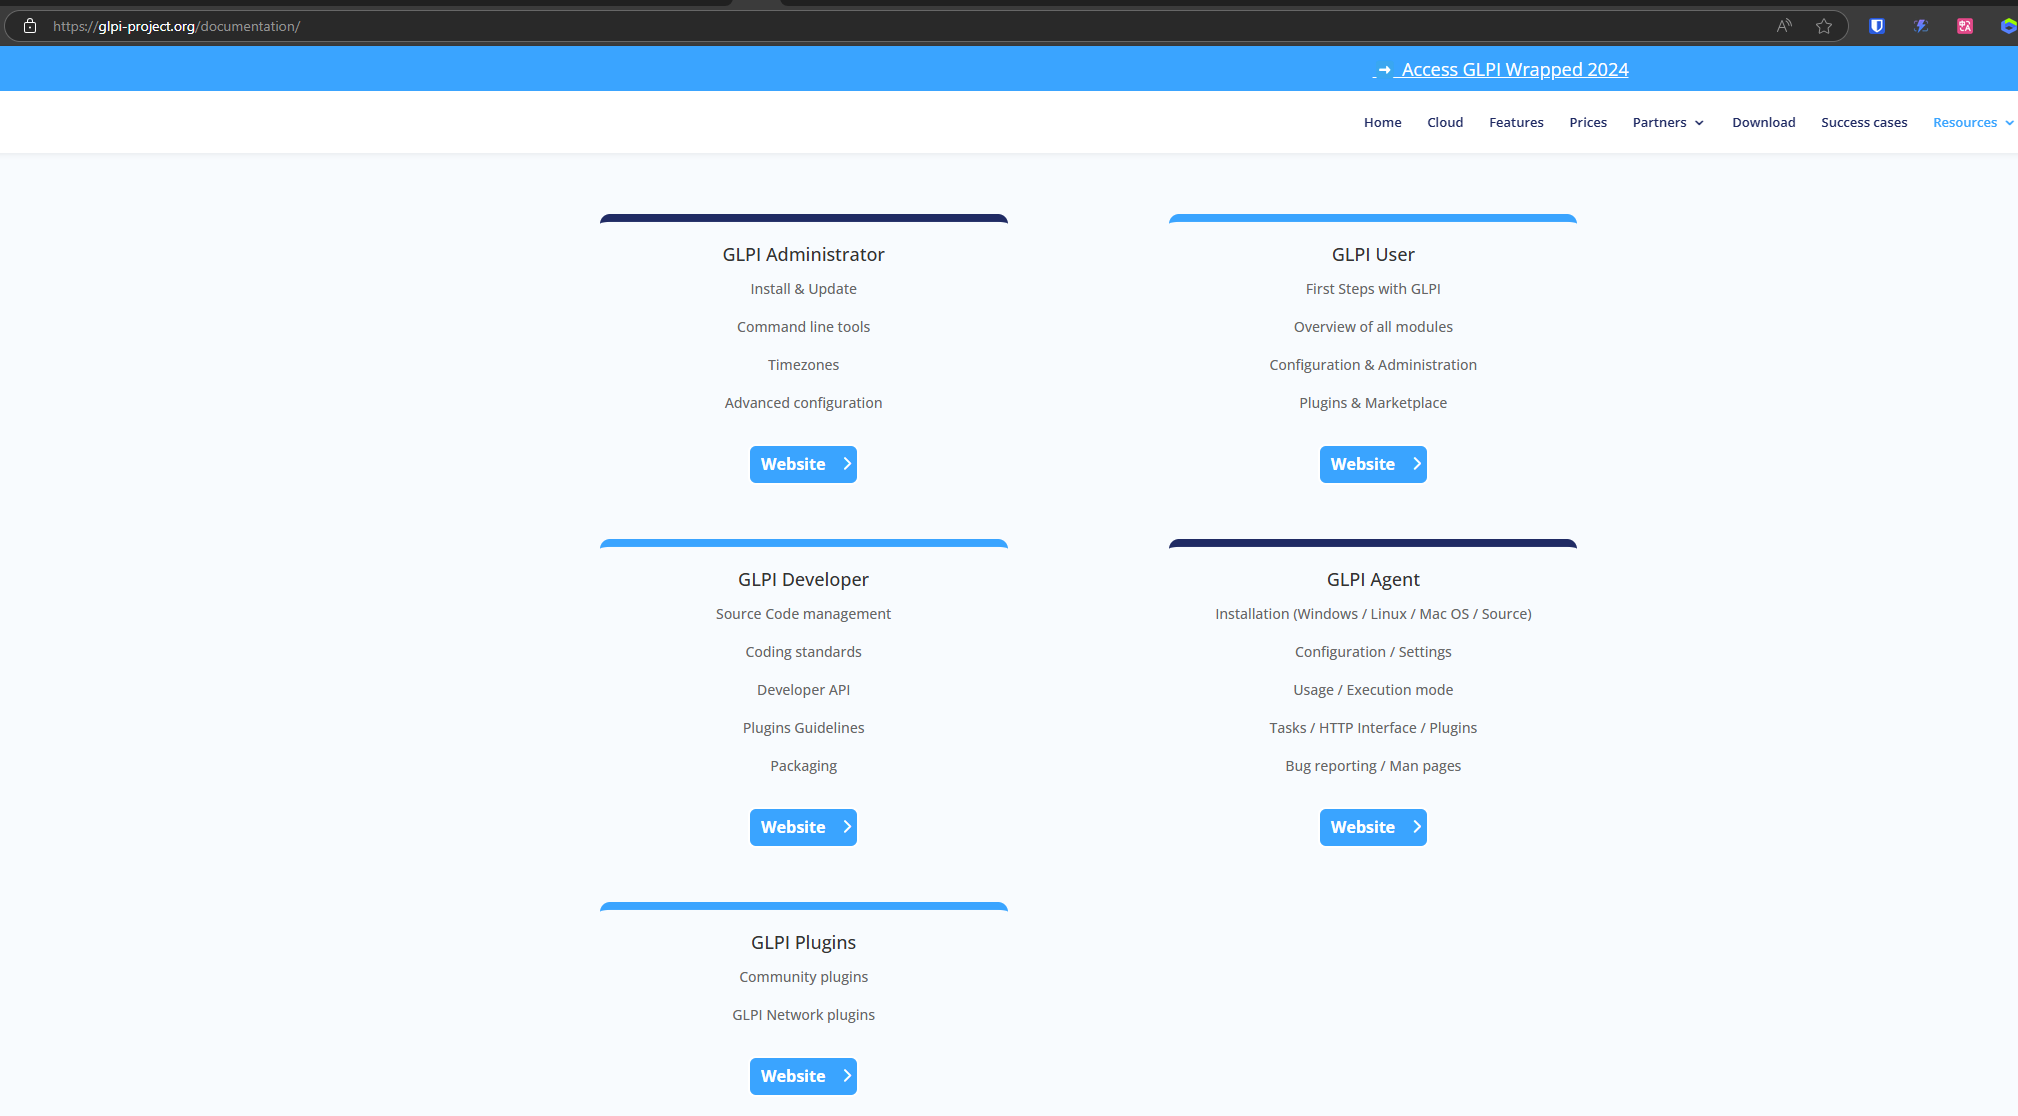Select 'Tasks / HTTP Interface / Plugins' text

pos(1373,728)
